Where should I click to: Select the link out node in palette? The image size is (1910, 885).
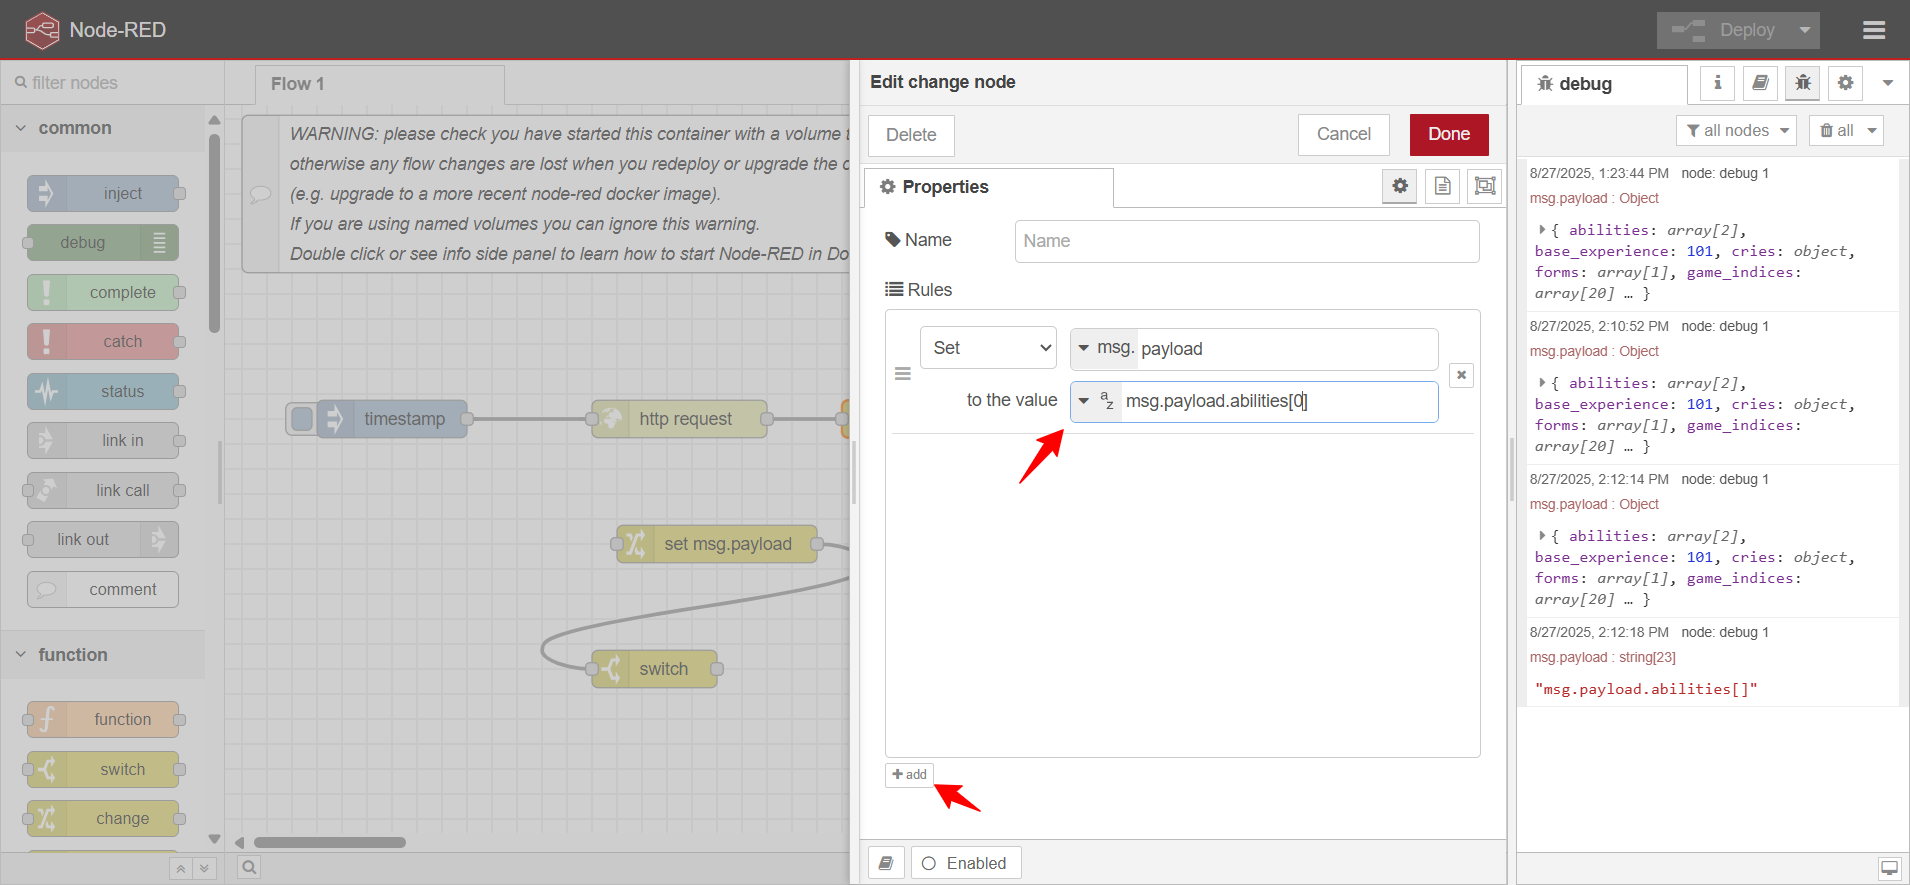tap(103, 539)
